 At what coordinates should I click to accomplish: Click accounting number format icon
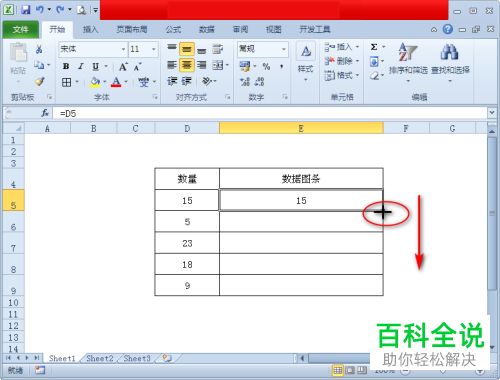tap(245, 66)
